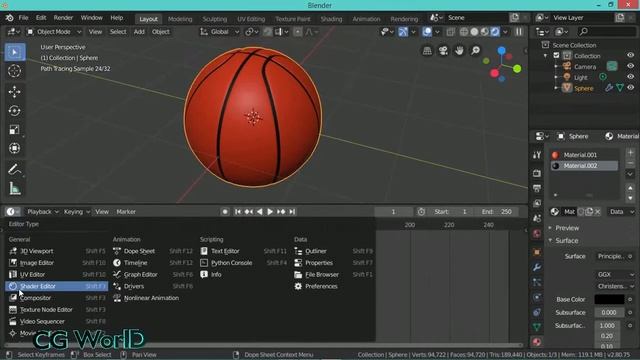Click End frame 250 field
This screenshot has height=360, width=640.
[x=497, y=212]
